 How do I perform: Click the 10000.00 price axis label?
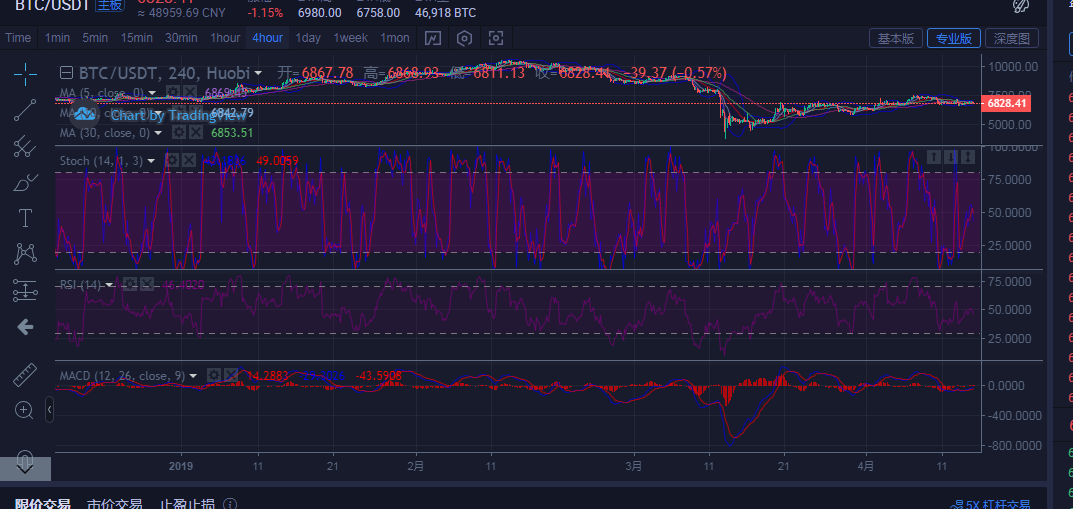point(1013,67)
